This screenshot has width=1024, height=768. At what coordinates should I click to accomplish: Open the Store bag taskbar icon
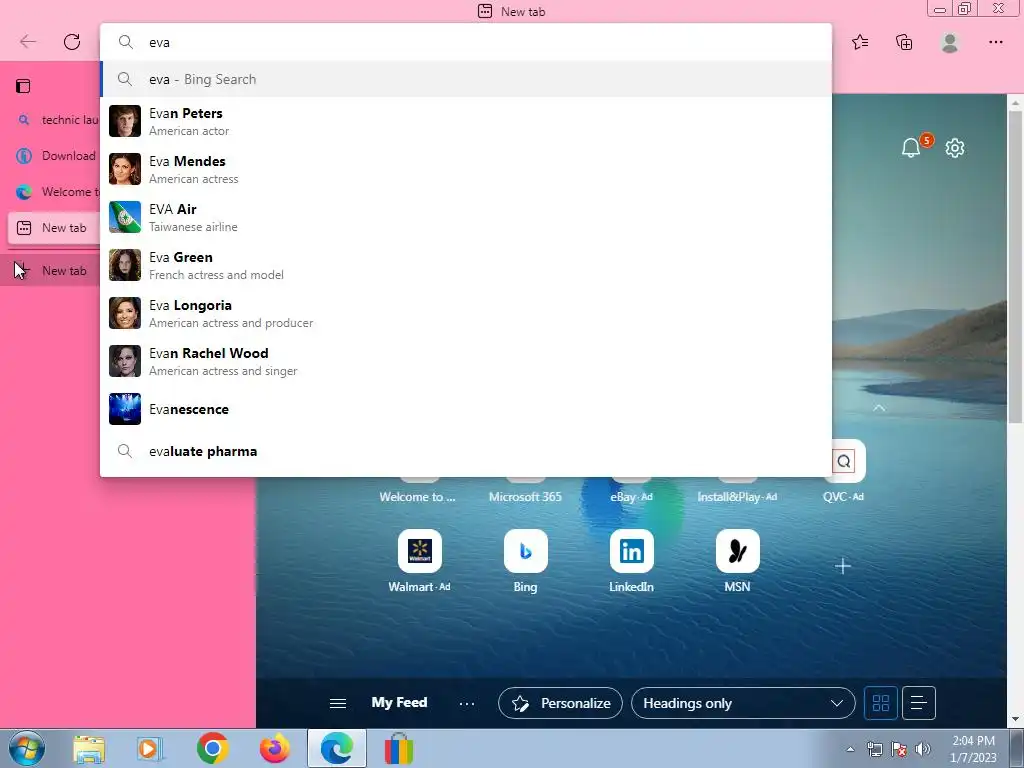coord(398,748)
